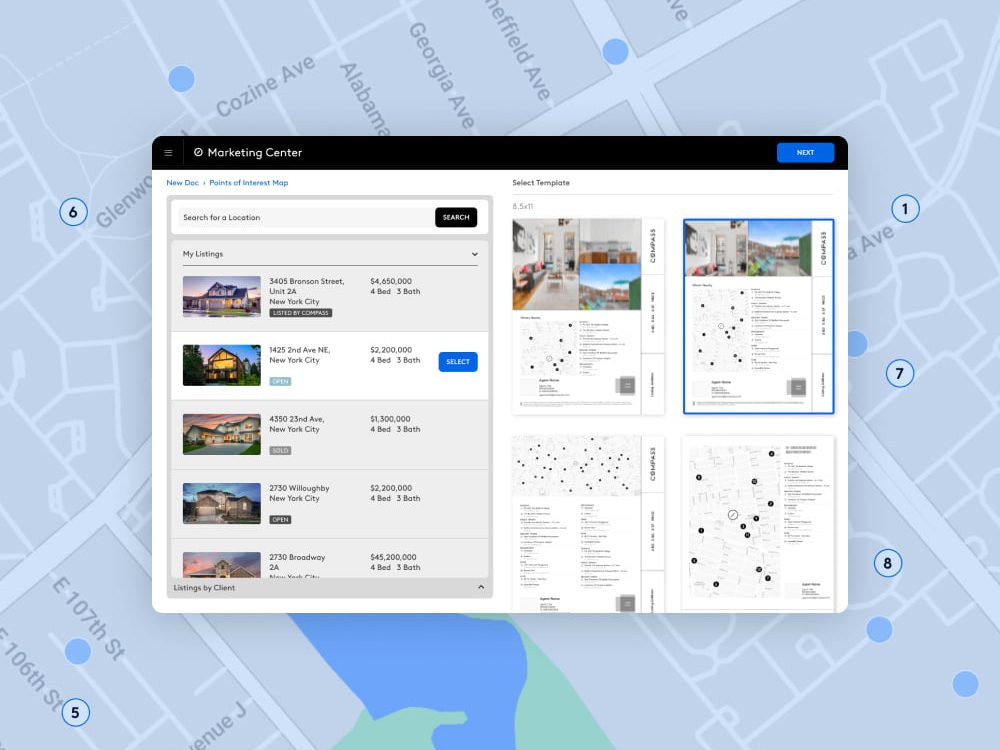Screen dimensions: 1000x750
Task: Go to New Doc breadcrumb
Action: pos(182,183)
